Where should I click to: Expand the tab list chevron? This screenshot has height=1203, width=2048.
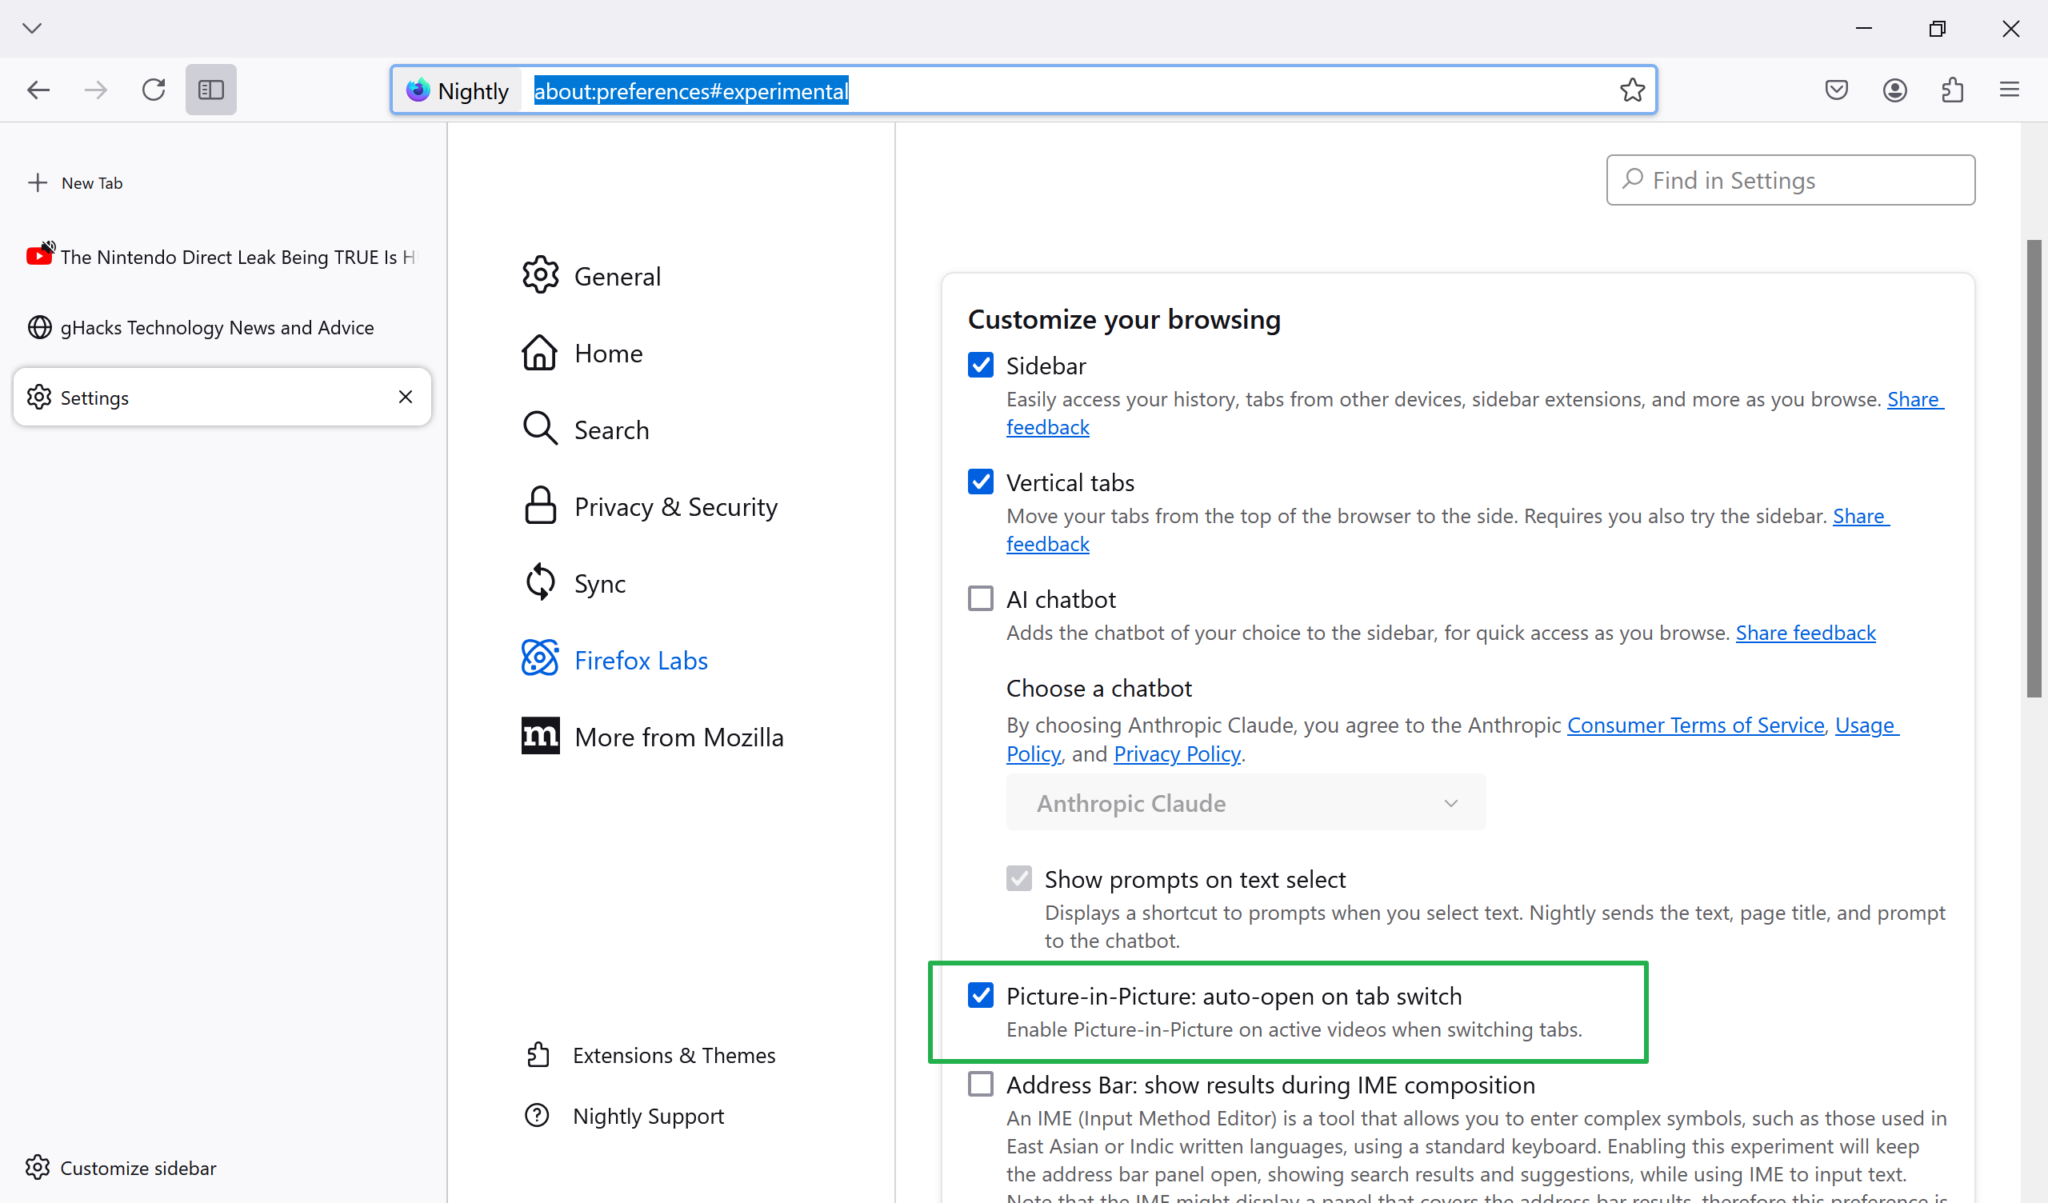pyautogui.click(x=32, y=27)
